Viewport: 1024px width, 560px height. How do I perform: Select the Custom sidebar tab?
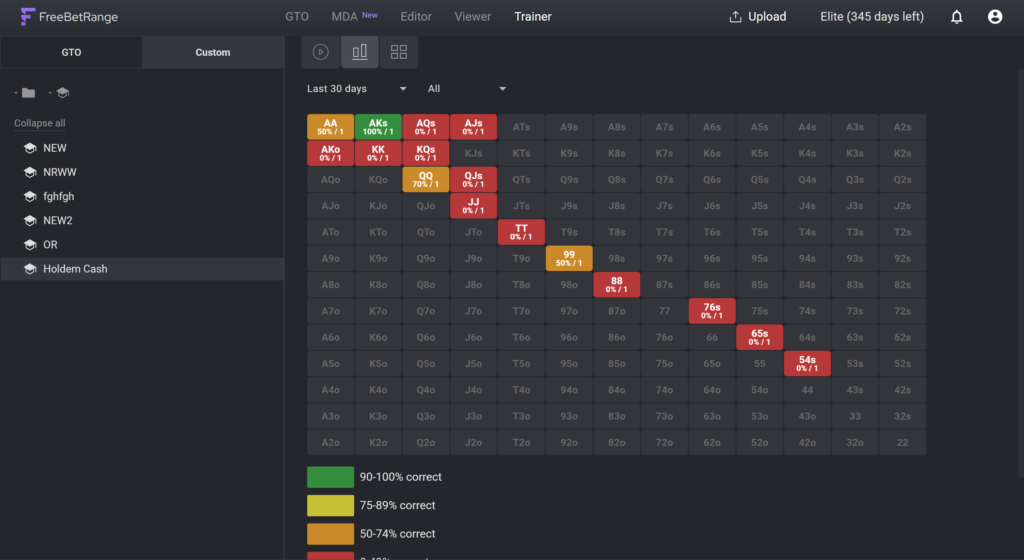(x=213, y=52)
